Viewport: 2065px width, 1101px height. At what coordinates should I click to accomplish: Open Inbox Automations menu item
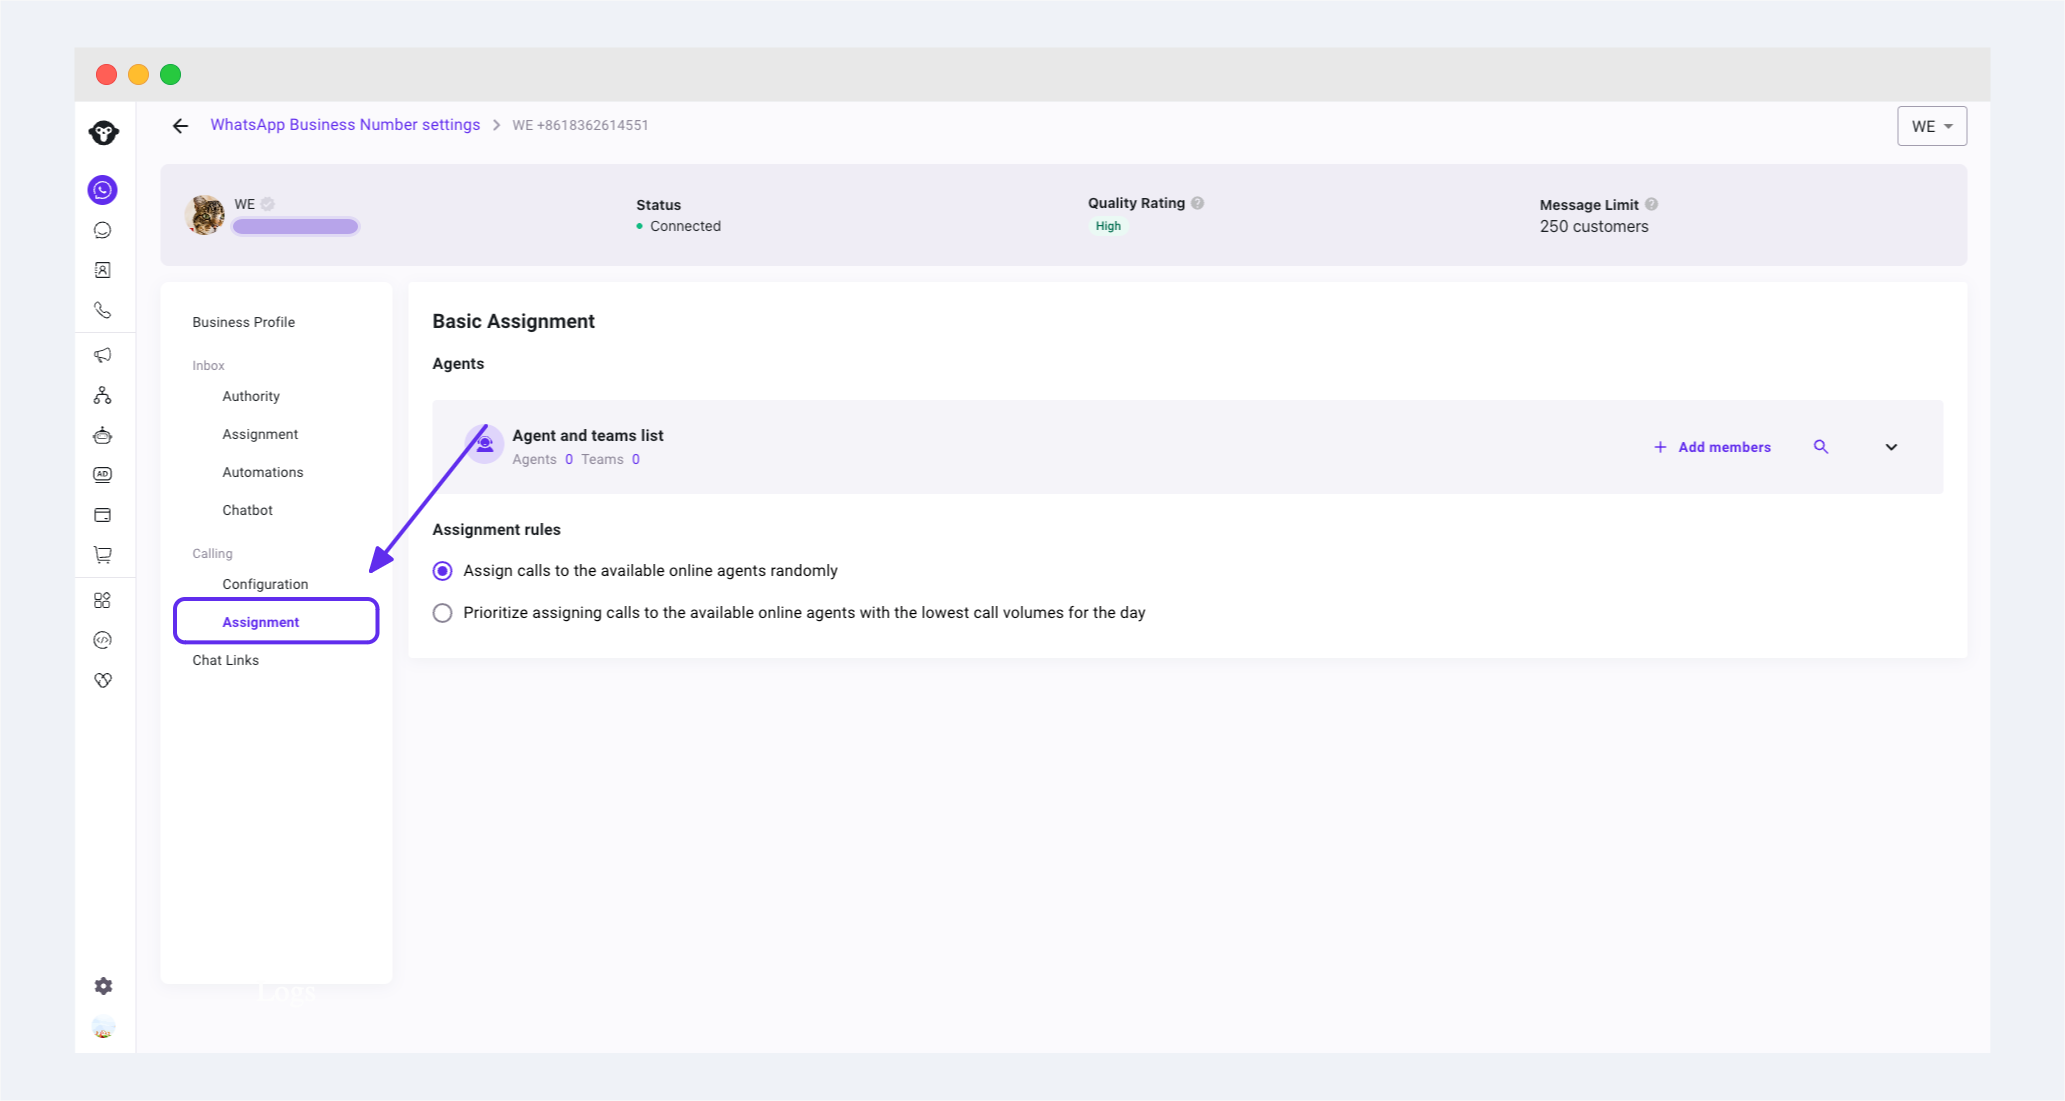tap(262, 472)
